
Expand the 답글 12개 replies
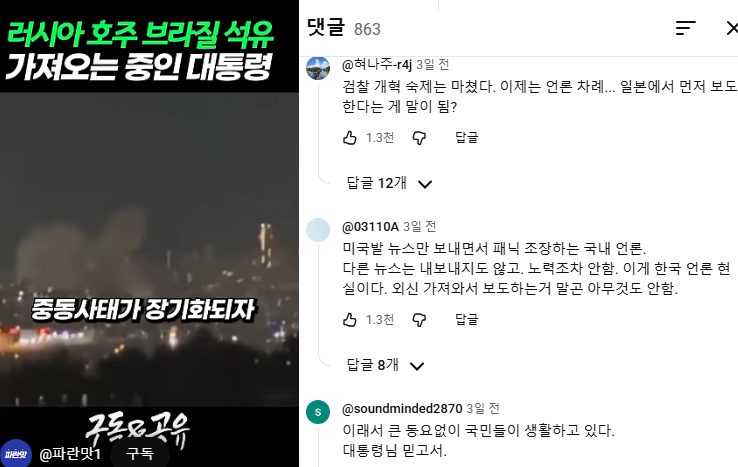(x=389, y=183)
